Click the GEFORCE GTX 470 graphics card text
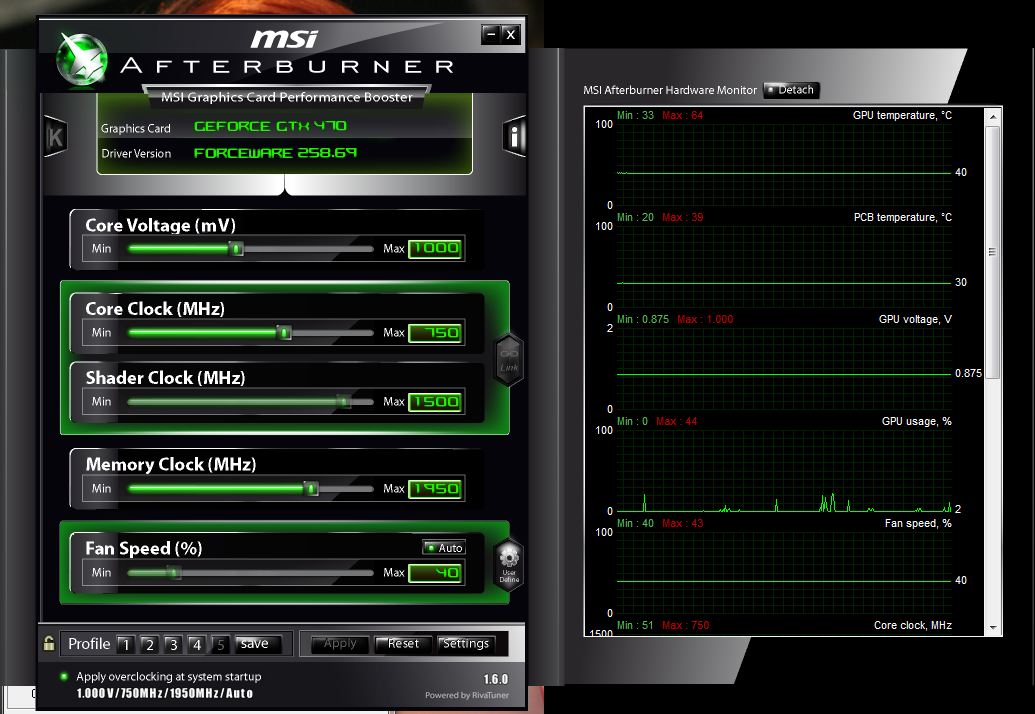This screenshot has width=1035, height=714. [x=271, y=126]
